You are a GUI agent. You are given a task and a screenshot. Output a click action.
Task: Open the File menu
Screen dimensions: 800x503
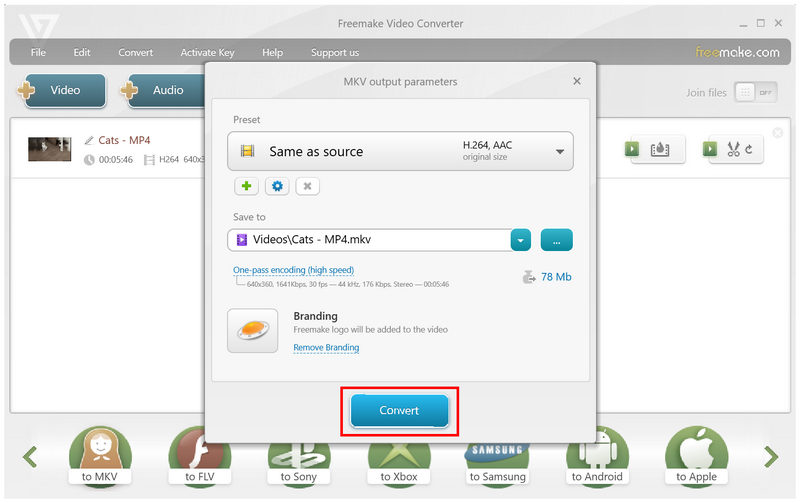[38, 52]
